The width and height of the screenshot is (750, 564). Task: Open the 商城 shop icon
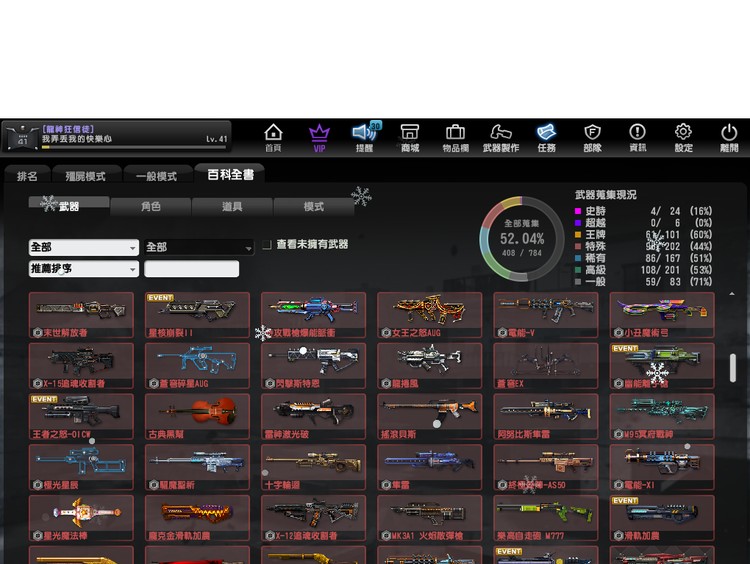pyautogui.click(x=409, y=137)
